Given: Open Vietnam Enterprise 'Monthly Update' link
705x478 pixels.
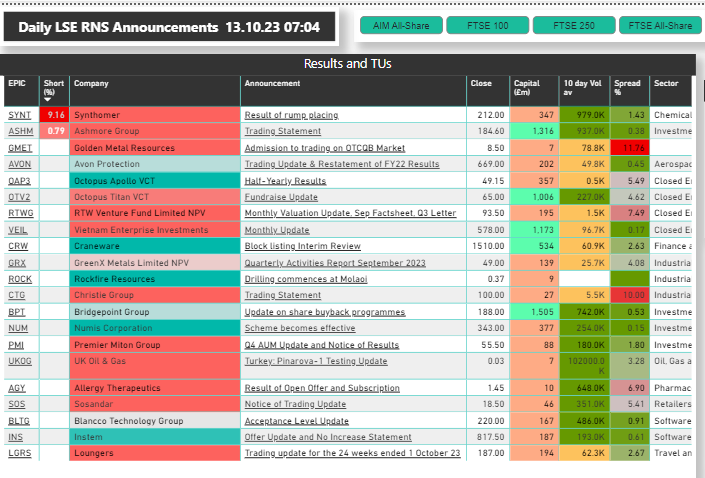Looking at the screenshot, I should (x=277, y=230).
